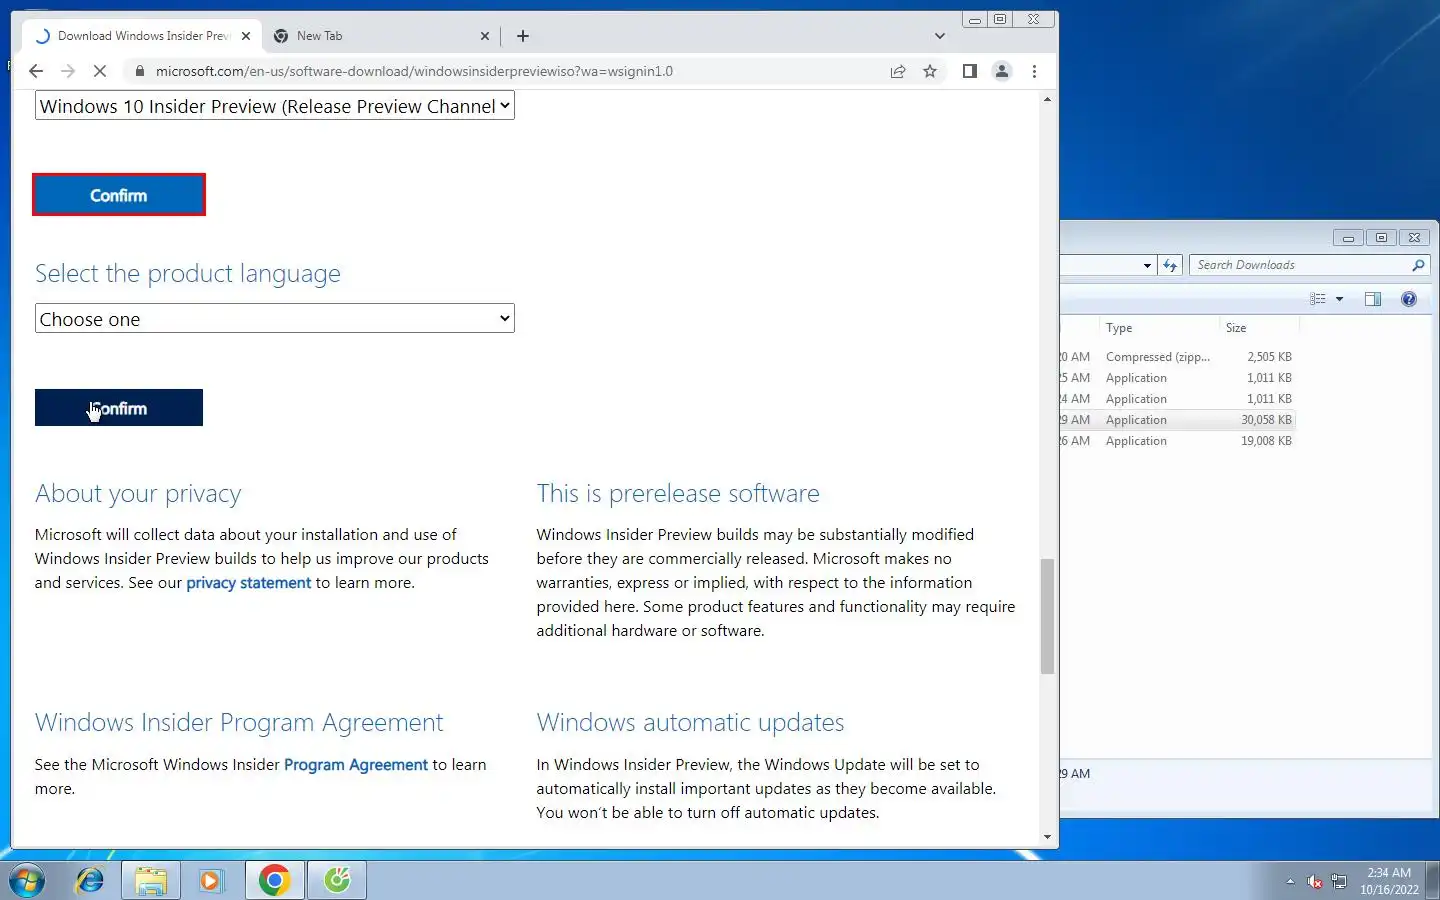
Task: Click the green app icon in taskbar
Action: tap(337, 880)
